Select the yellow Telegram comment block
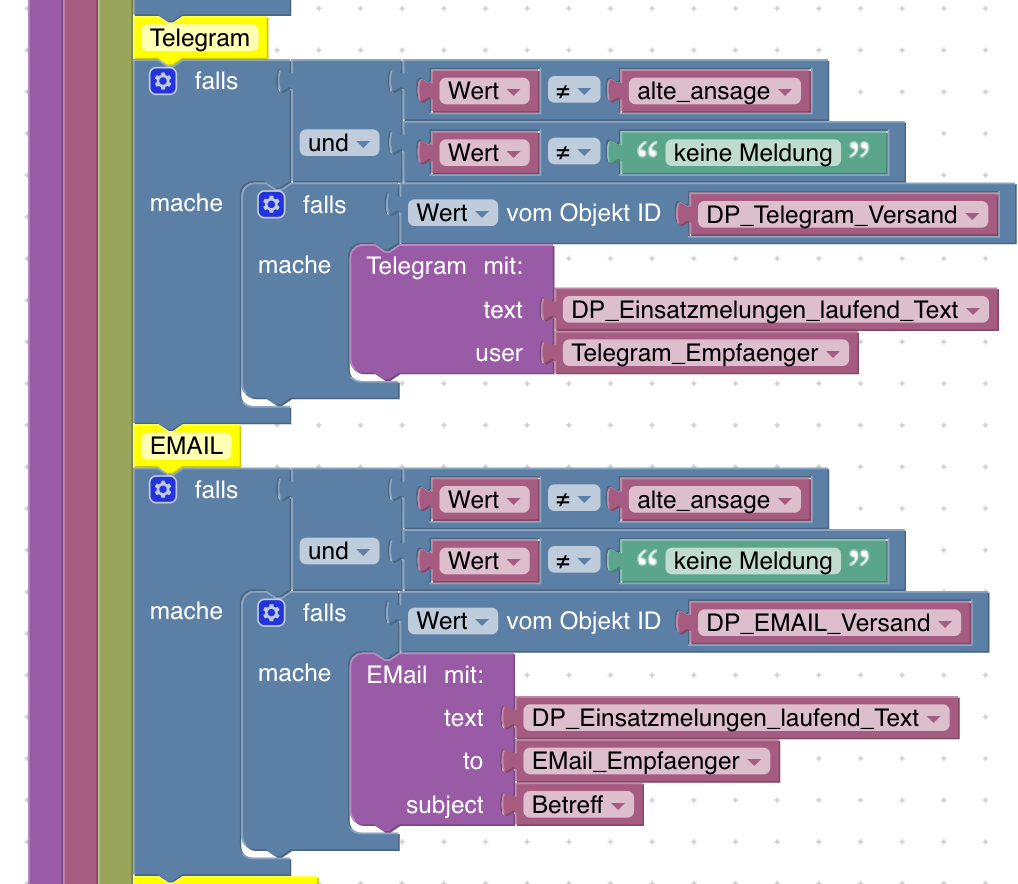This screenshot has width=1018, height=884. pyautogui.click(x=200, y=38)
